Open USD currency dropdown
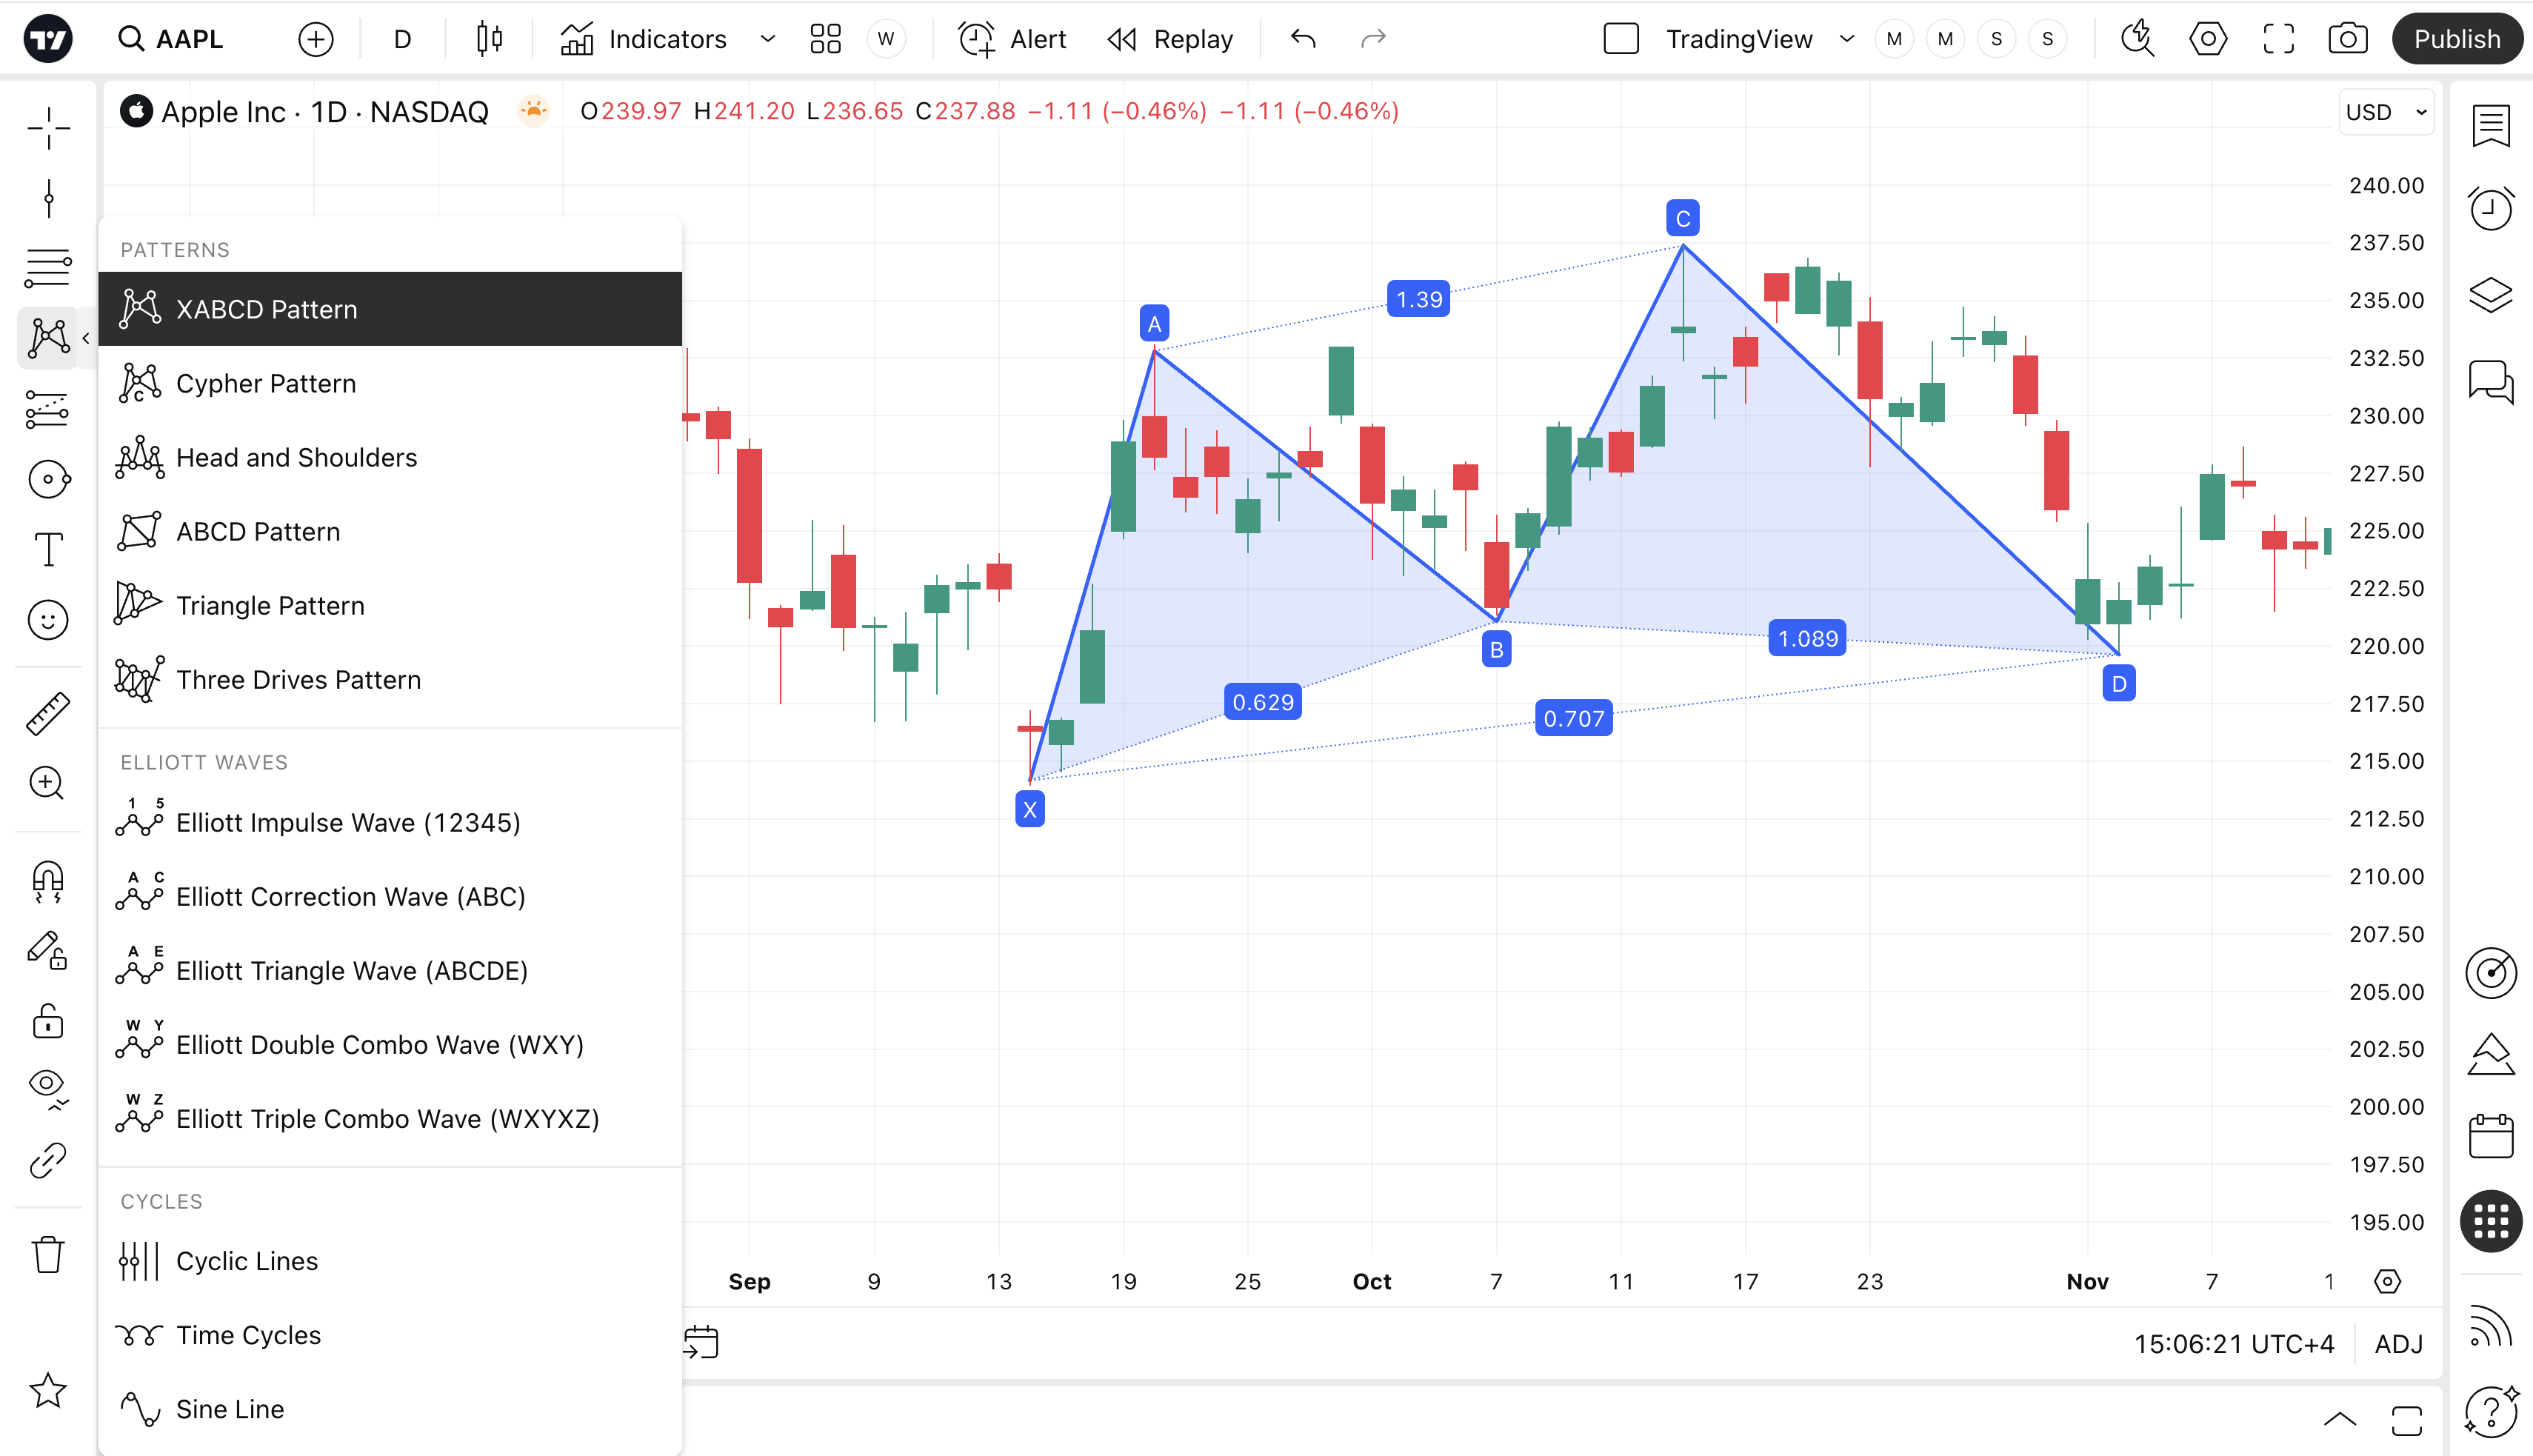Image resolution: width=2533 pixels, height=1456 pixels. pos(2386,112)
